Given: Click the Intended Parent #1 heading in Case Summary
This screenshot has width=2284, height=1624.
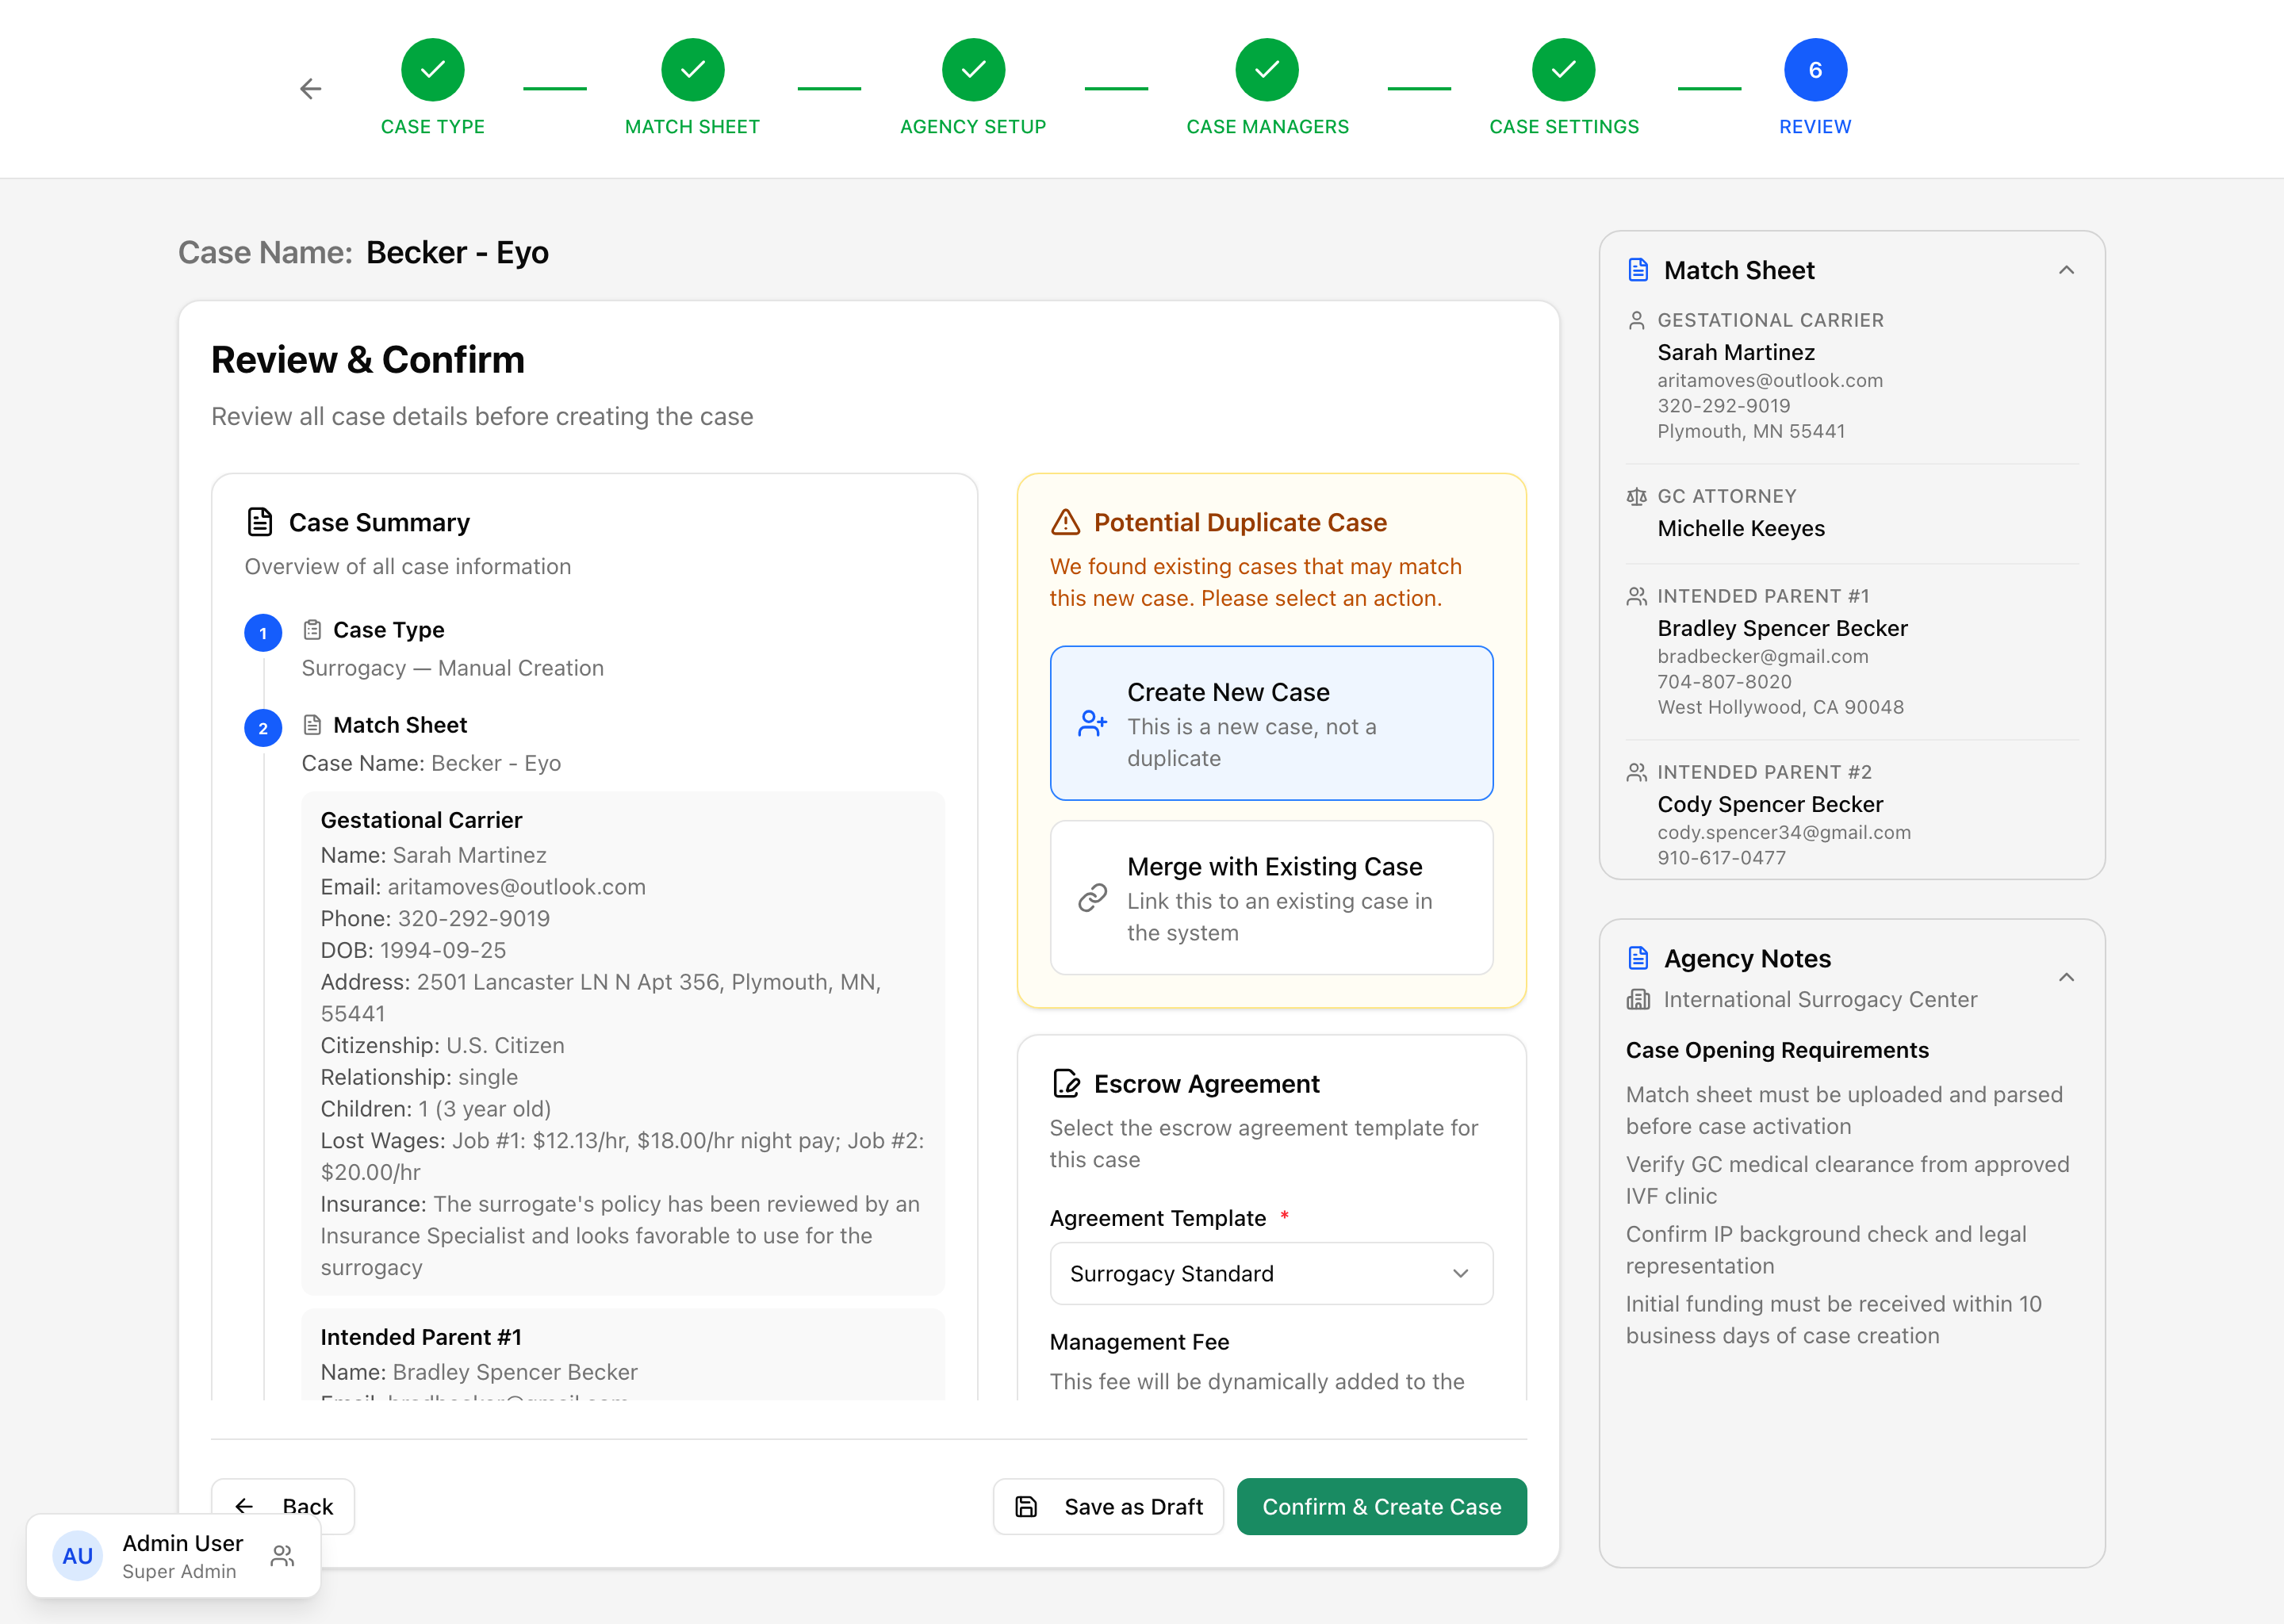Looking at the screenshot, I should pos(421,1337).
